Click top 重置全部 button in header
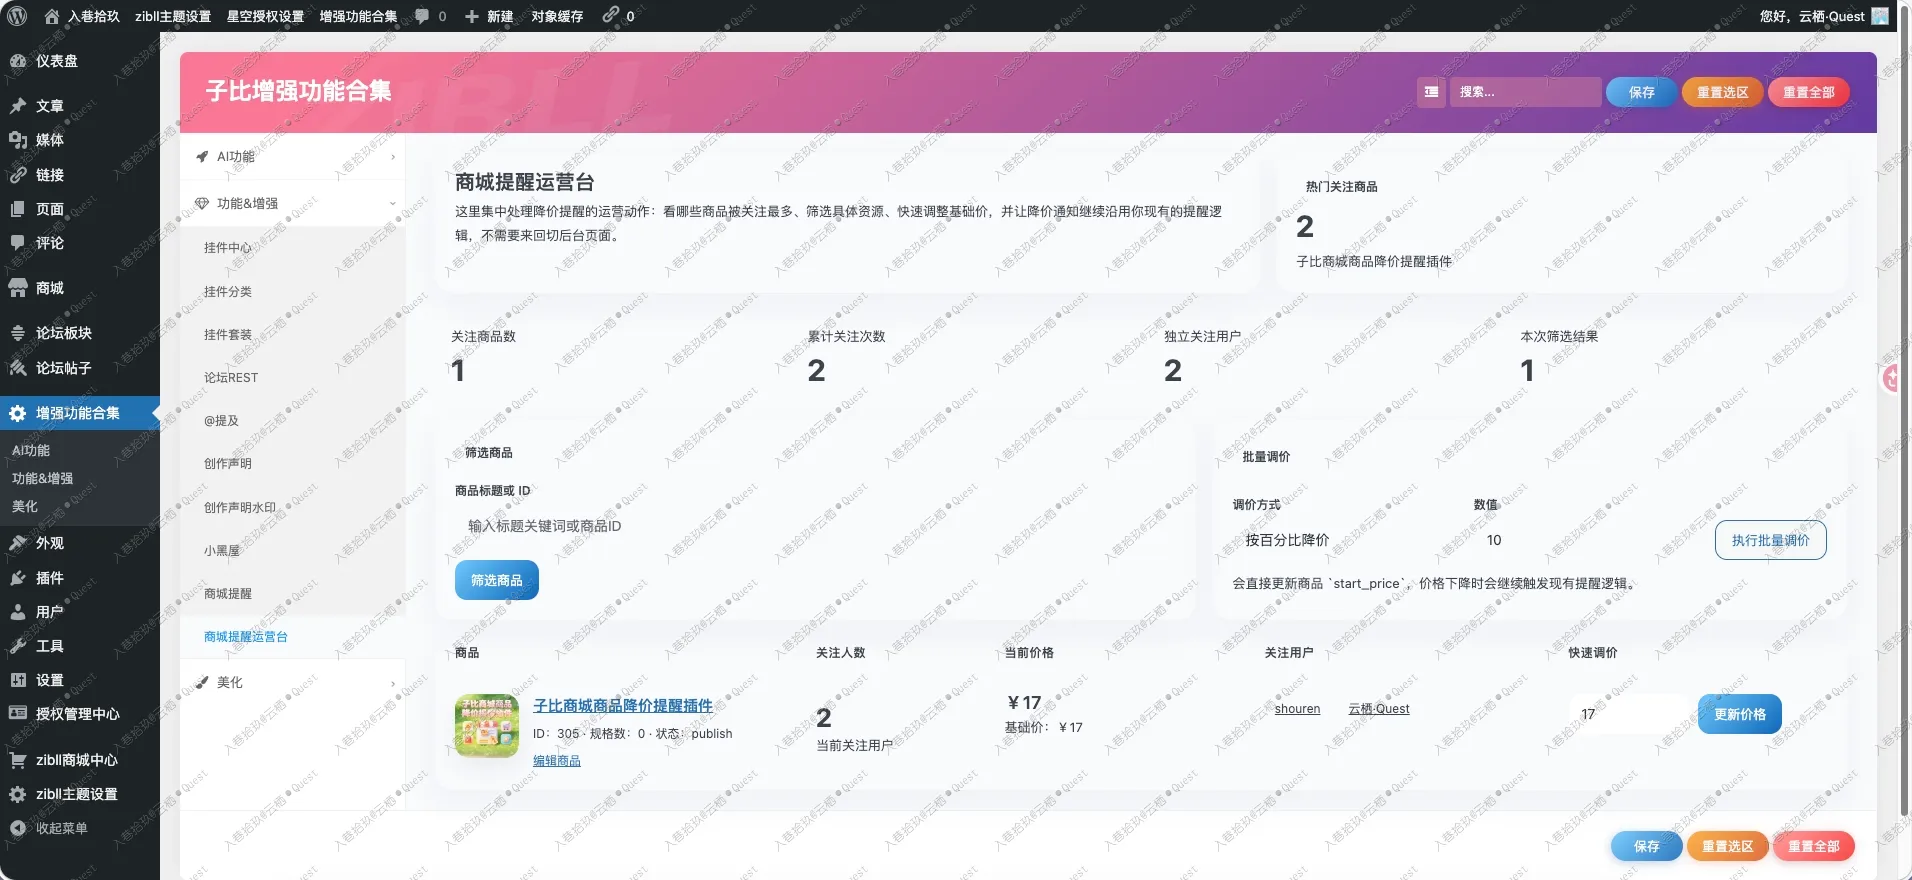Viewport: 1912px width, 880px height. [x=1808, y=92]
